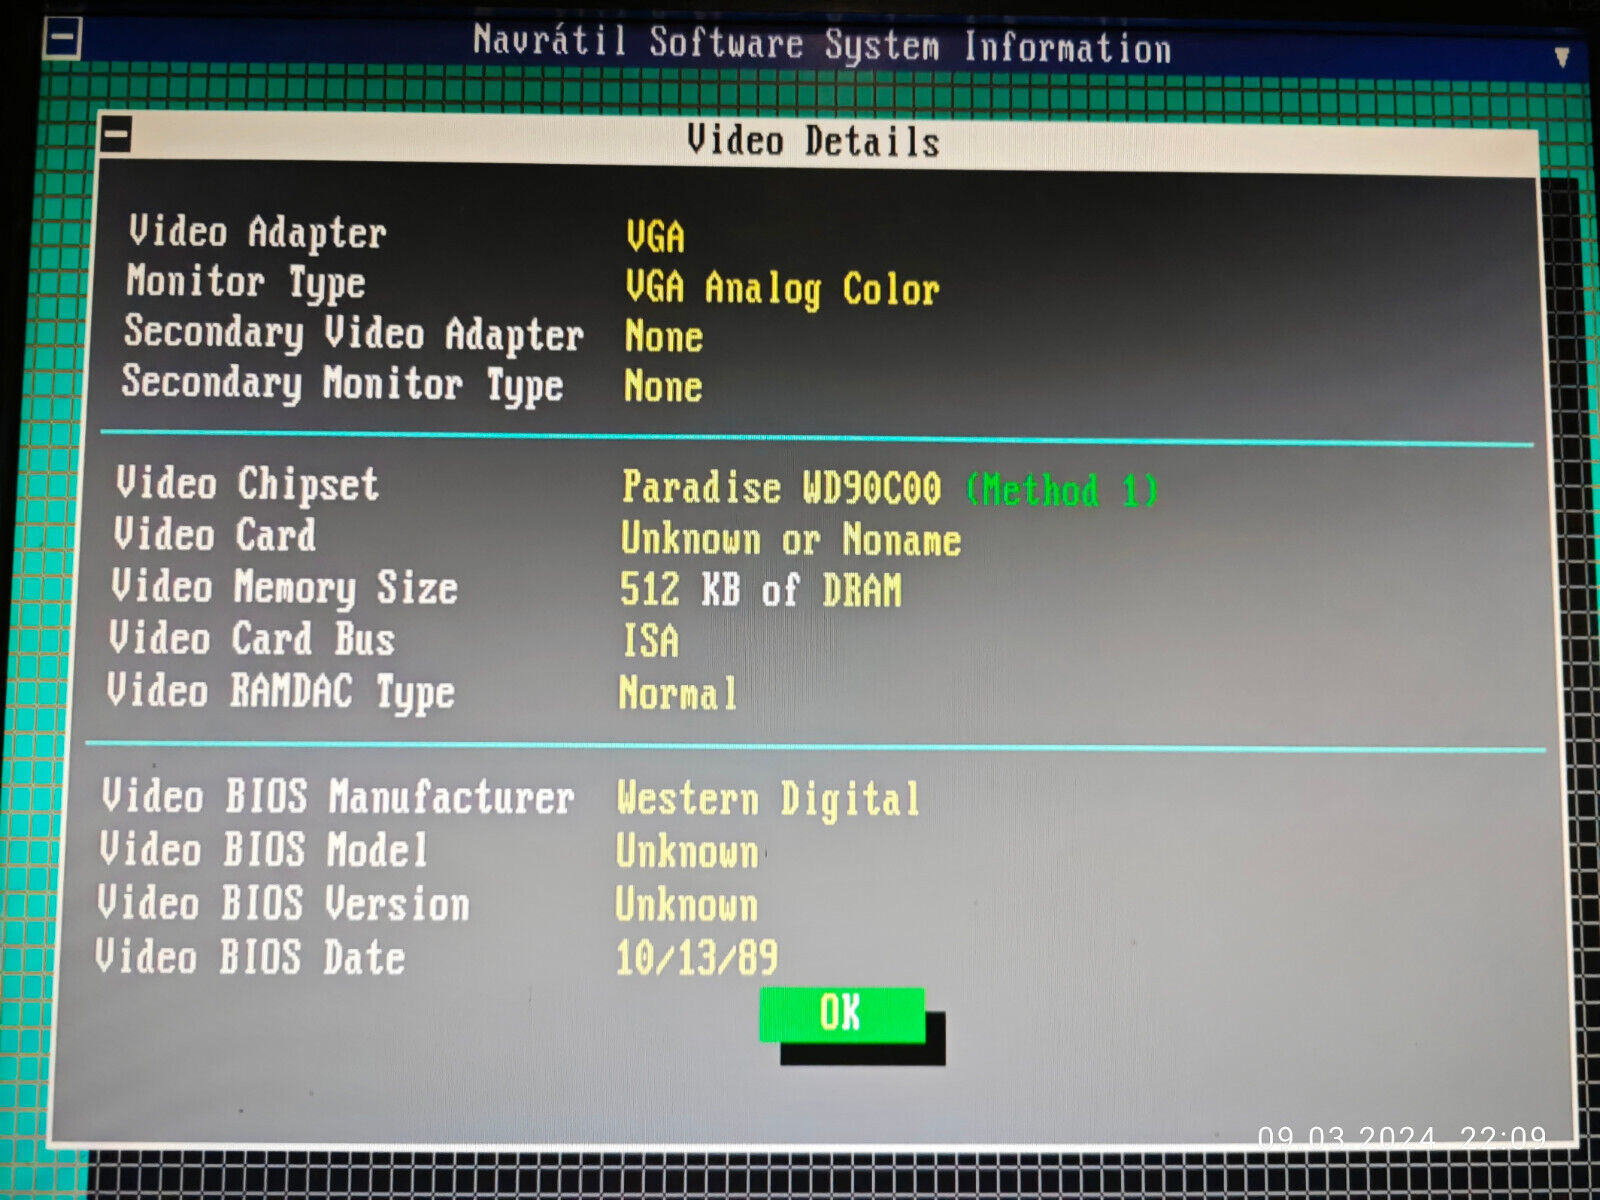Screen dimensions: 1600x1200
Task: Select the green '(Method 1)' text
Action: pos(1062,490)
